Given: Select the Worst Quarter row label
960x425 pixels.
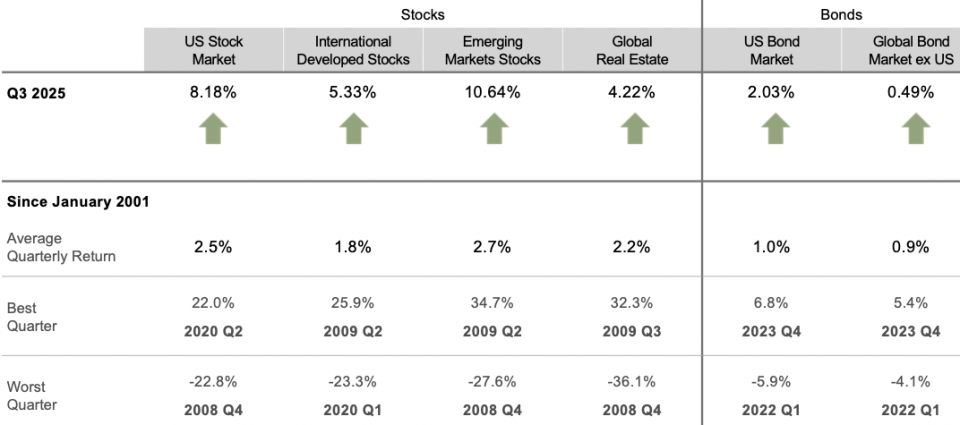Looking at the screenshot, I should pyautogui.click(x=32, y=395).
